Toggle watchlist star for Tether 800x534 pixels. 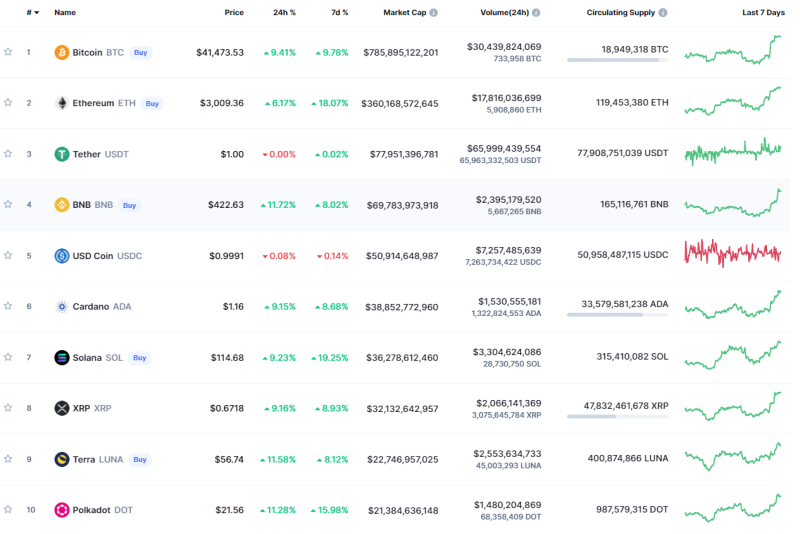click(x=8, y=154)
